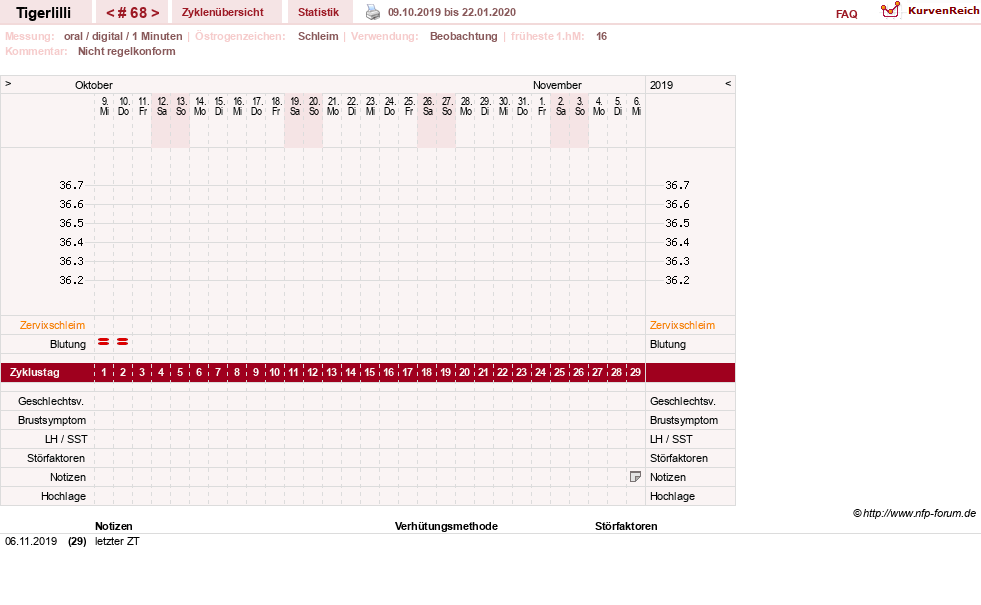The height and width of the screenshot is (605, 981).
Task: Click the left Brustsymptom row label
Action: [x=52, y=420]
